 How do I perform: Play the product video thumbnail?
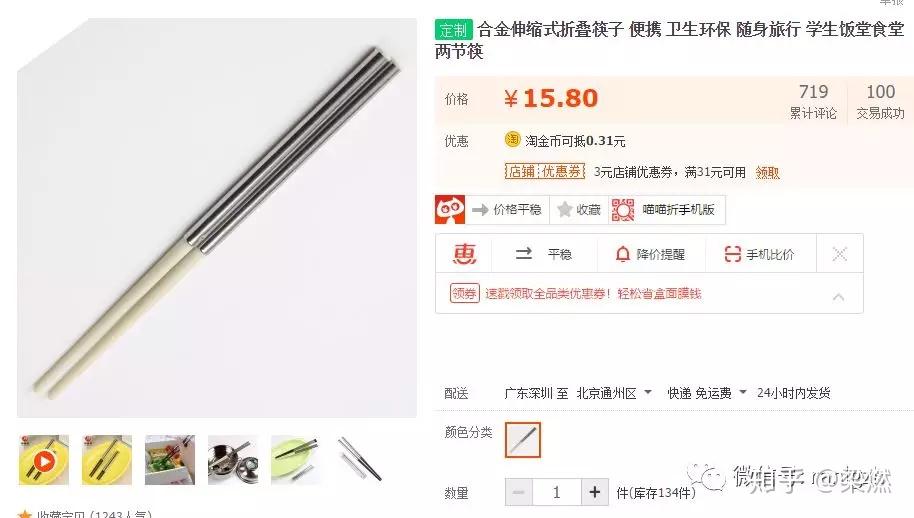coord(44,460)
